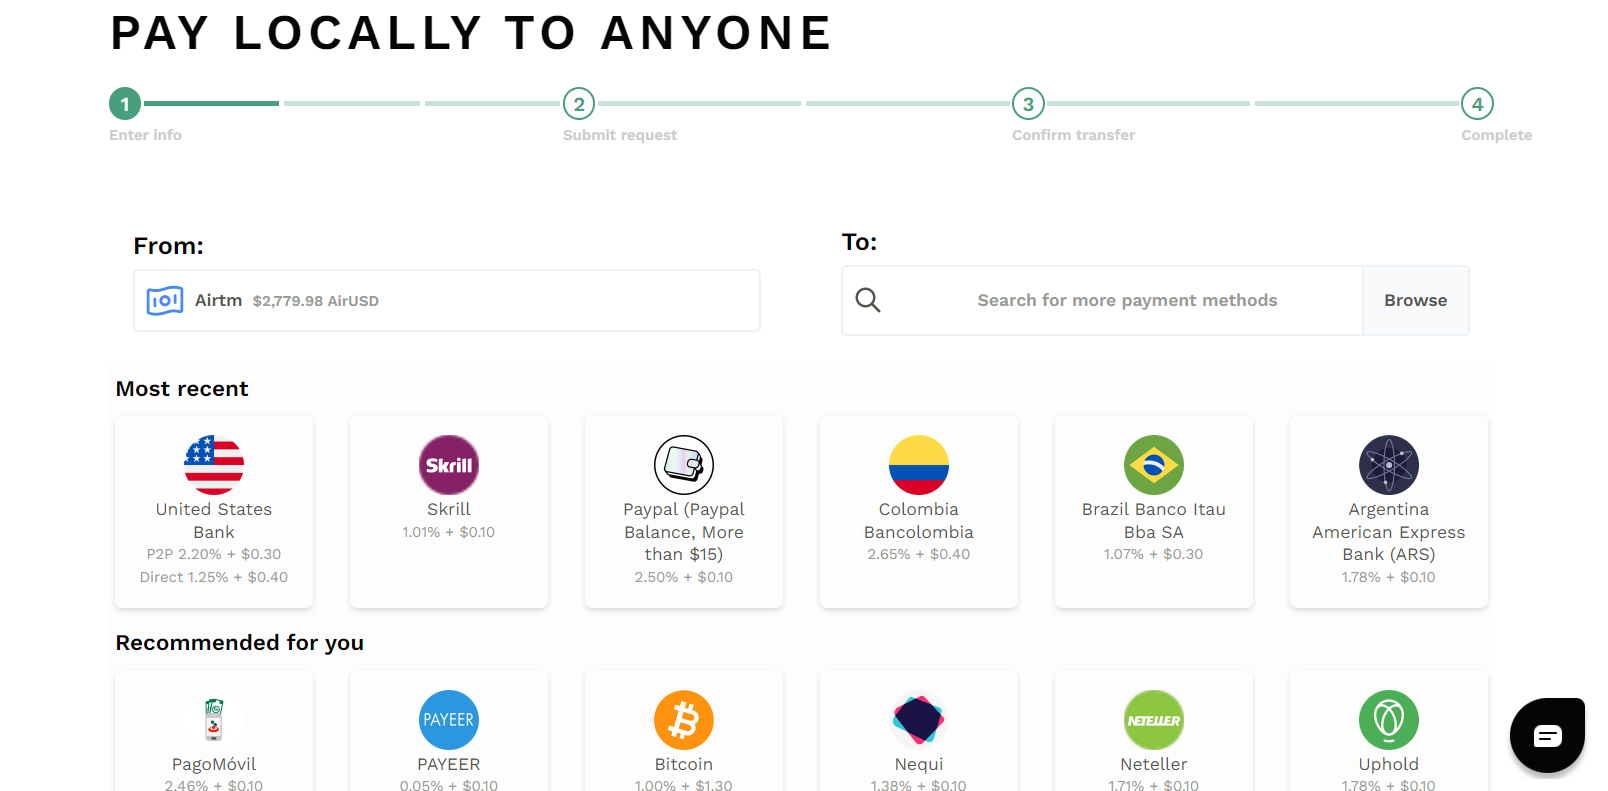Image resolution: width=1608 pixels, height=791 pixels.
Task: Click the Browse payment methods button
Action: pos(1416,300)
